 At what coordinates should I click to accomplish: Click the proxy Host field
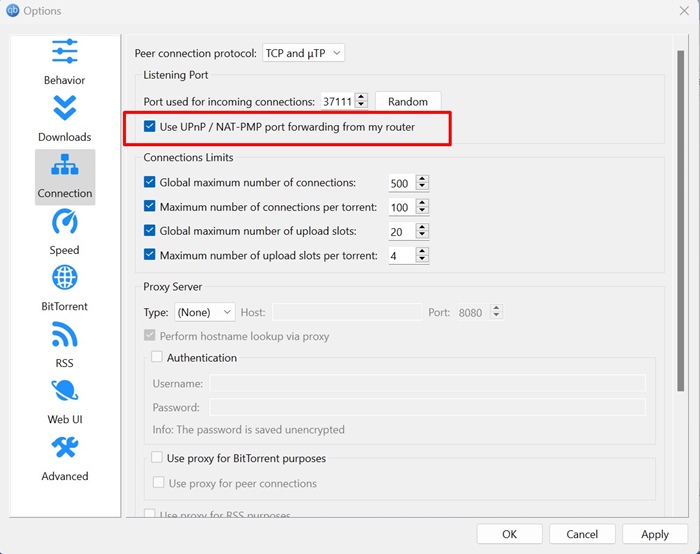coord(347,312)
